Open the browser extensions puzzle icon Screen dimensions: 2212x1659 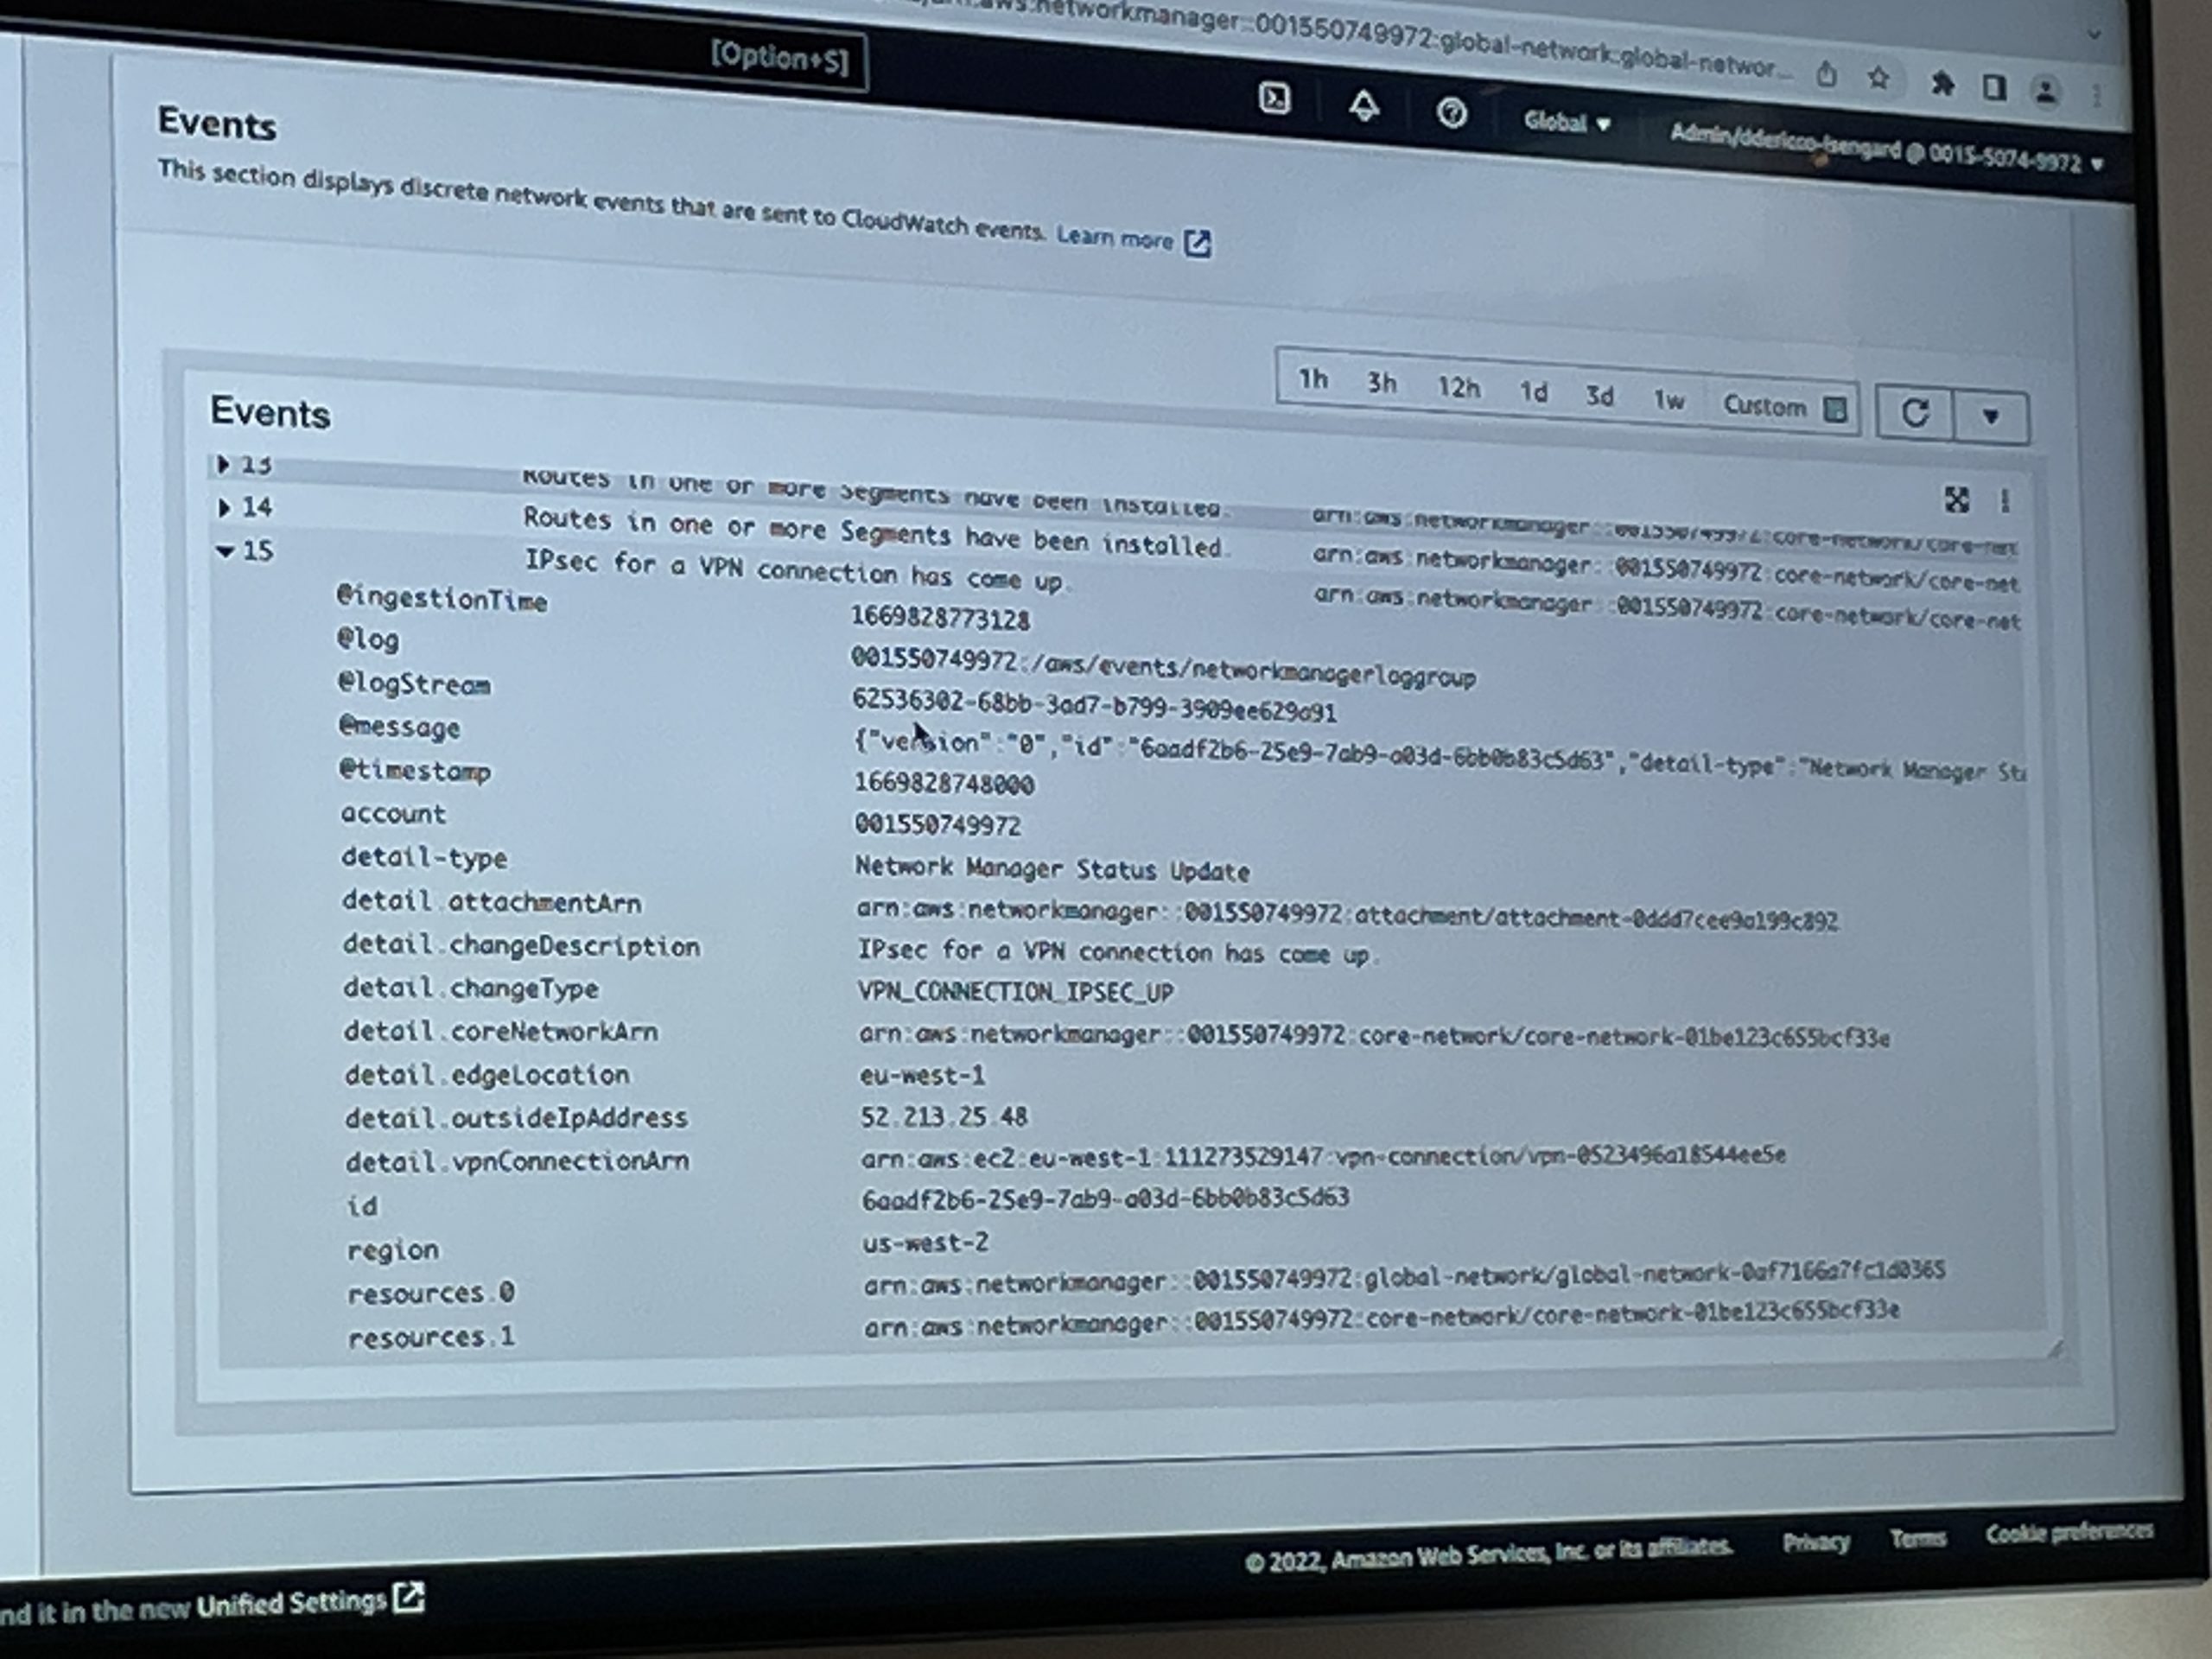click(1941, 84)
